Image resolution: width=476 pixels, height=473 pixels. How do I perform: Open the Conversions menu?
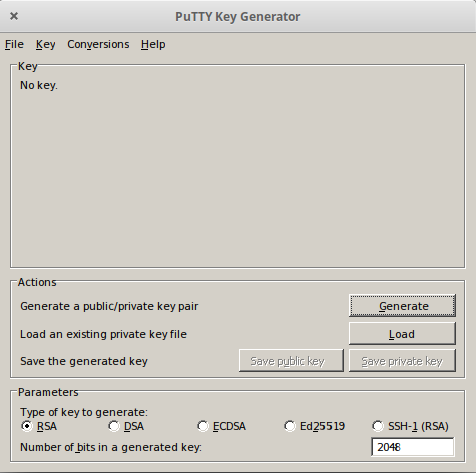(x=98, y=44)
